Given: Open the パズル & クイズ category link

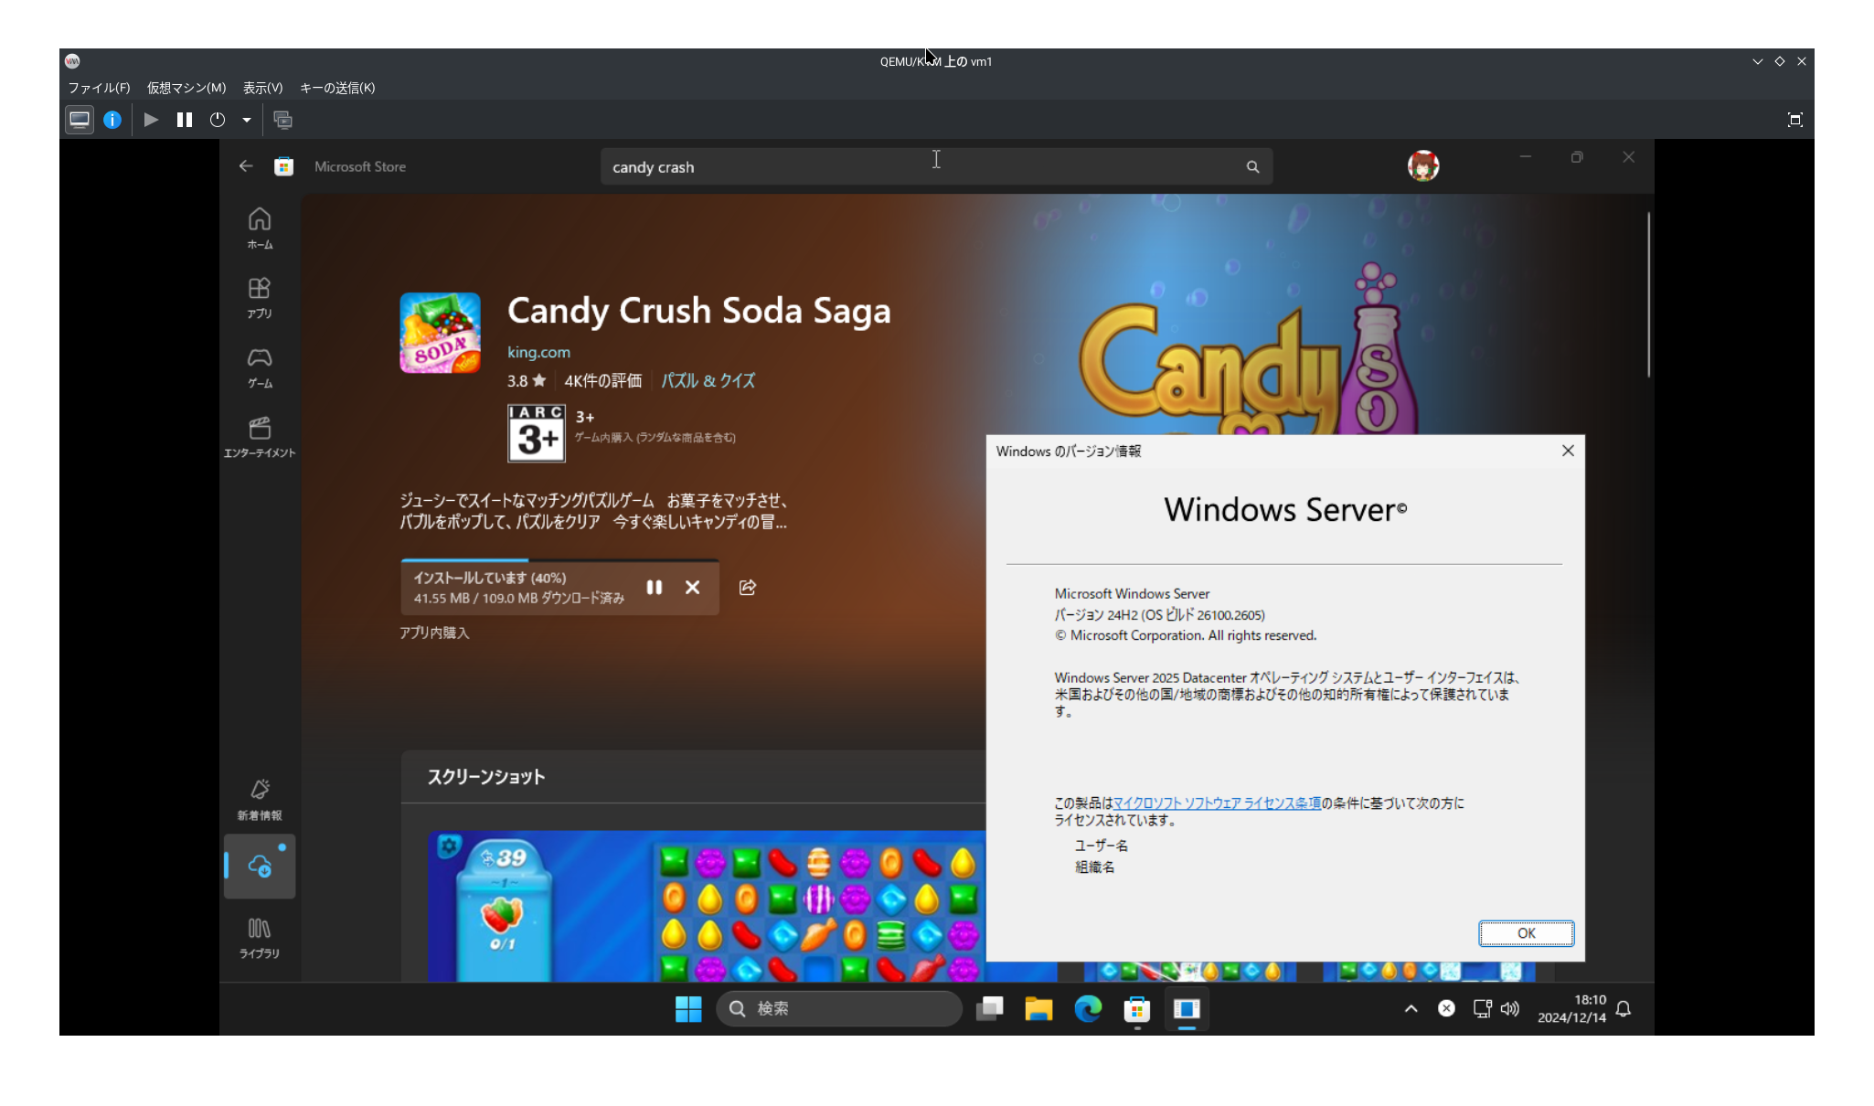Looking at the screenshot, I should [708, 381].
